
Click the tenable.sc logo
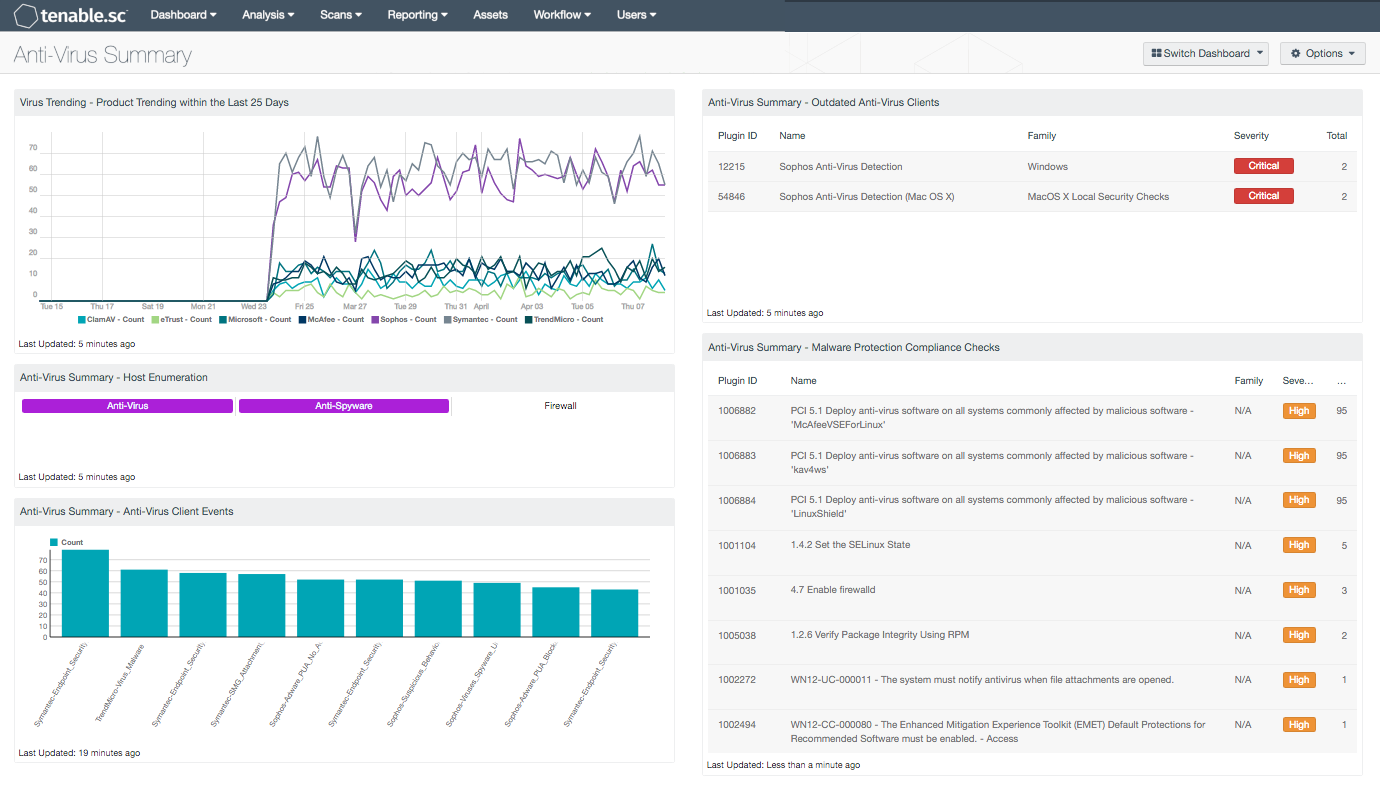(x=70, y=15)
